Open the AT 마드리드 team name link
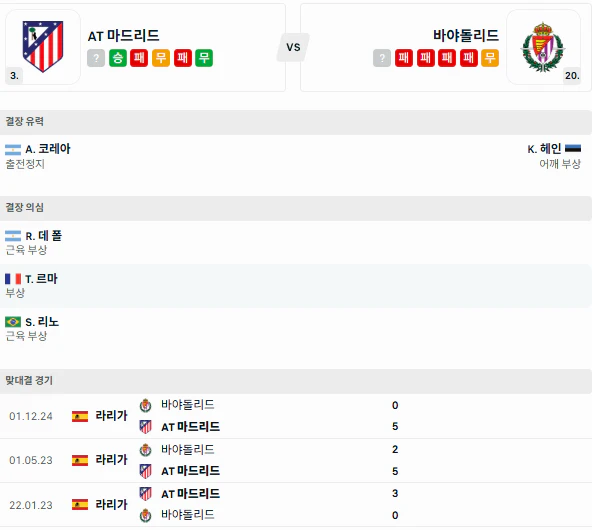Screen dimensions: 592x530 tap(123, 36)
